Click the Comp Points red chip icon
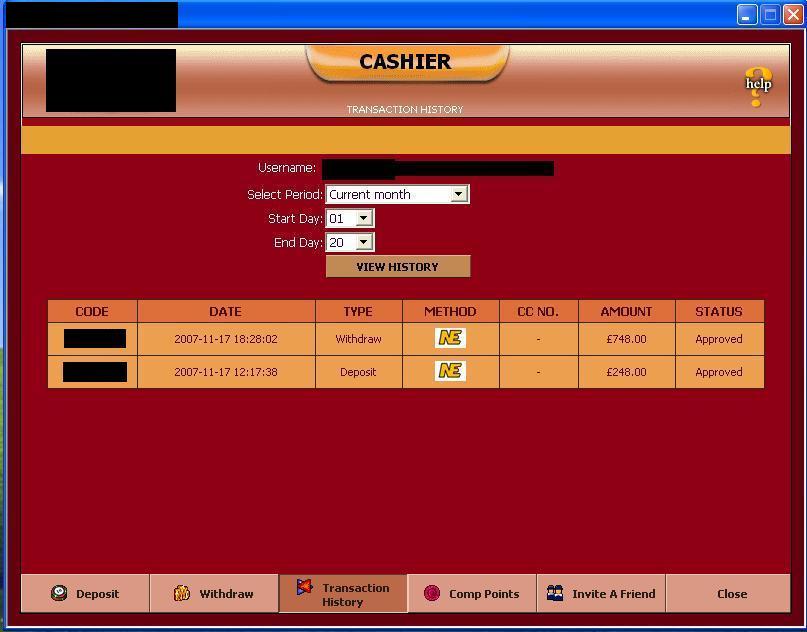The height and width of the screenshot is (632, 807). [432, 593]
